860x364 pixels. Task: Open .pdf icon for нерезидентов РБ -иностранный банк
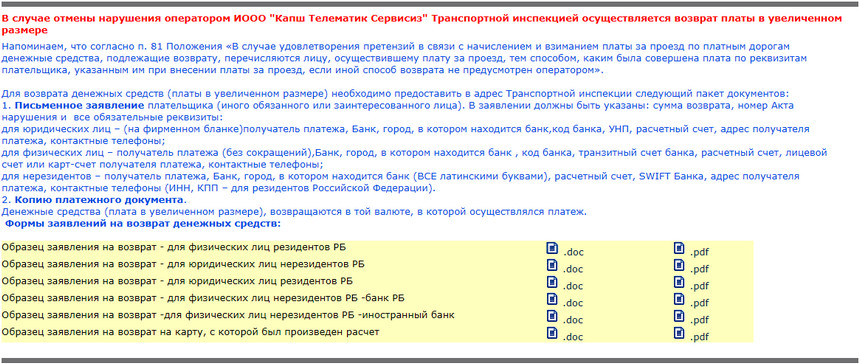pyautogui.click(x=680, y=316)
